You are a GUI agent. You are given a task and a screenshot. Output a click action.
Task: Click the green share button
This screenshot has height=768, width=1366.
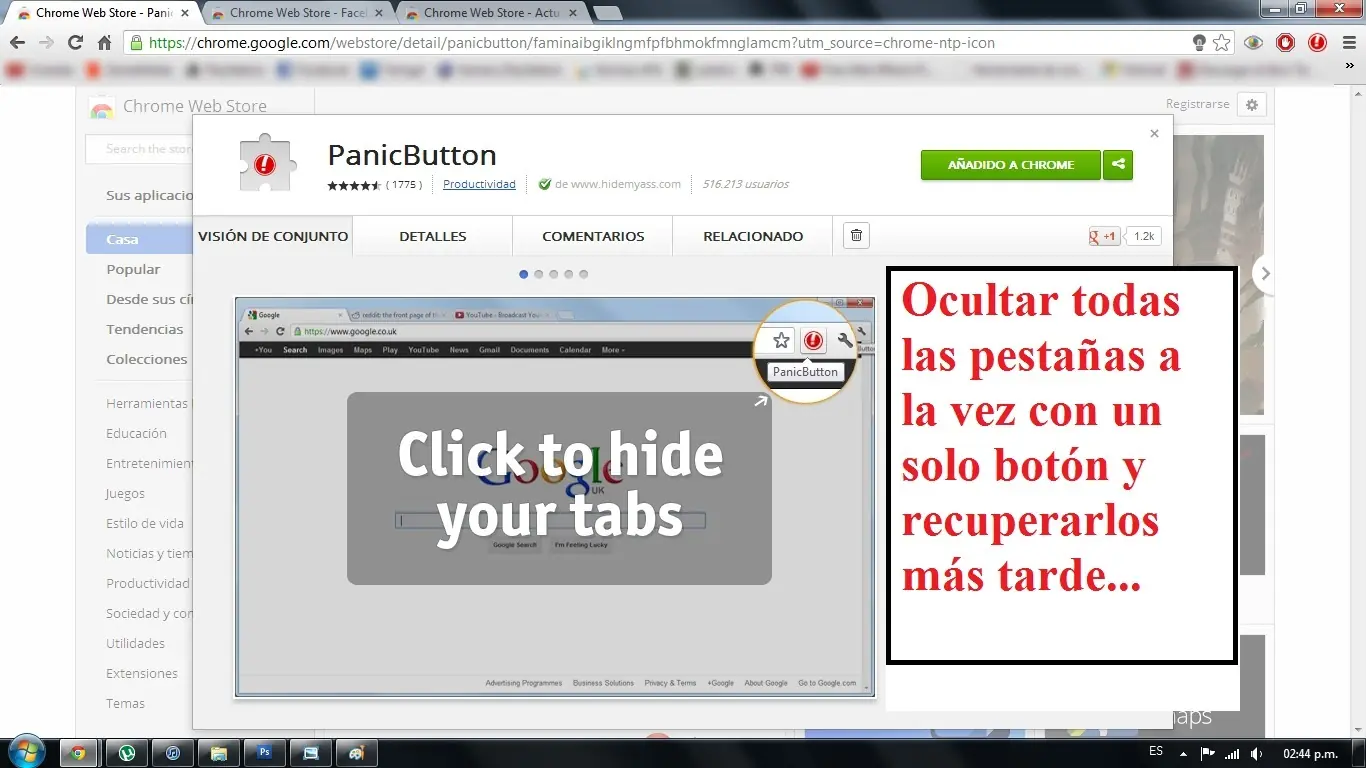[x=1118, y=165]
